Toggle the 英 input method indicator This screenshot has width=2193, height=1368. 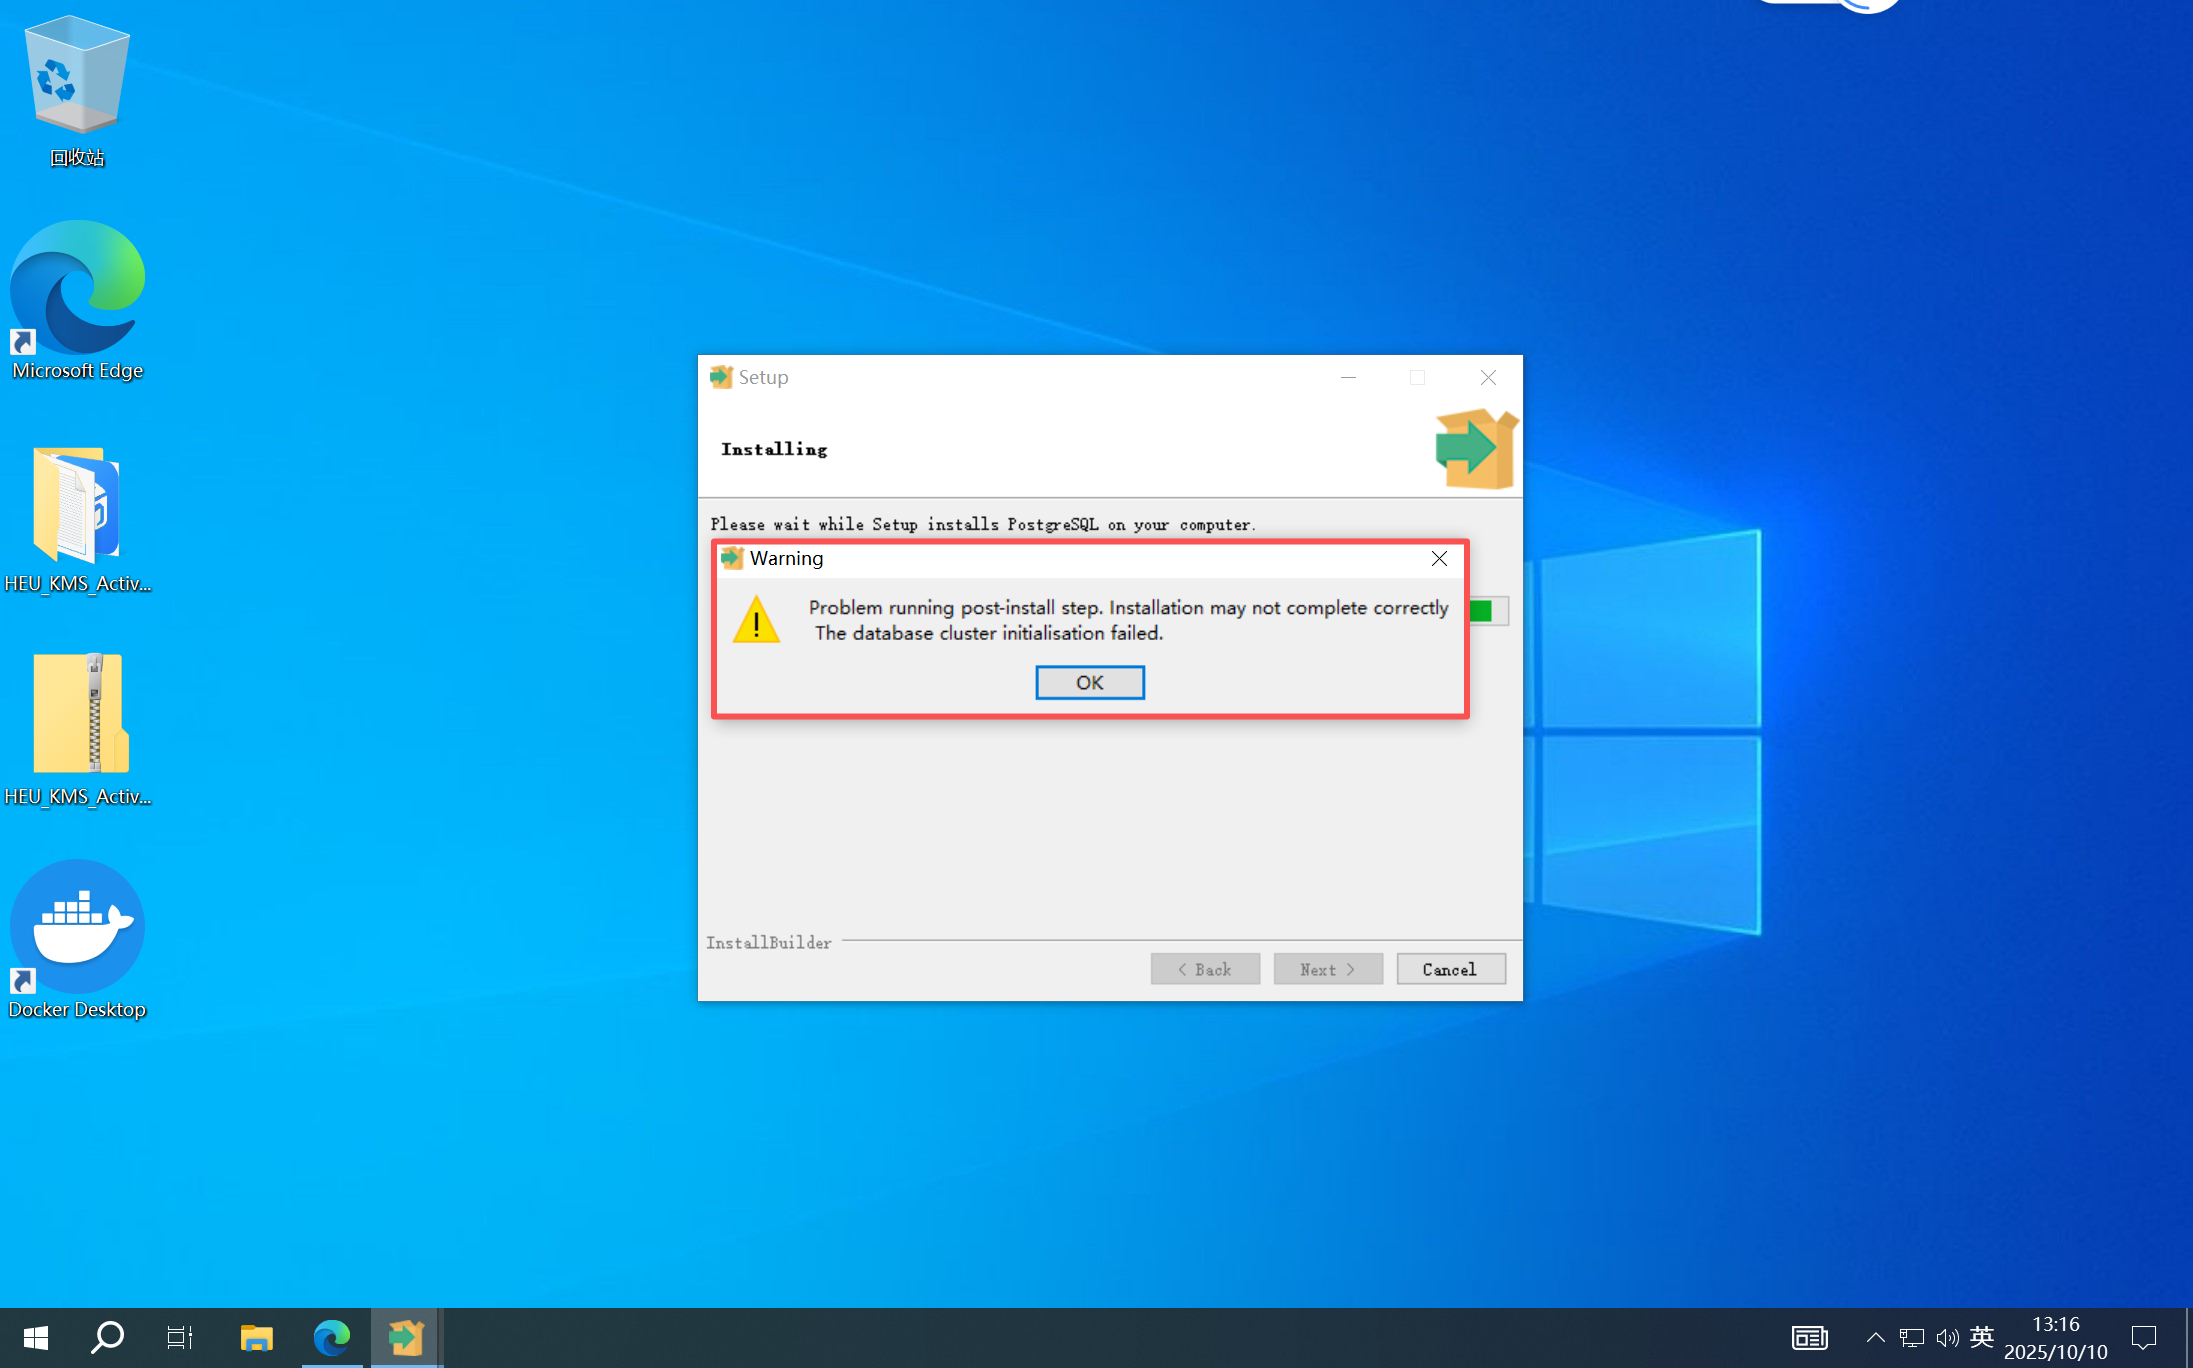(x=1981, y=1337)
